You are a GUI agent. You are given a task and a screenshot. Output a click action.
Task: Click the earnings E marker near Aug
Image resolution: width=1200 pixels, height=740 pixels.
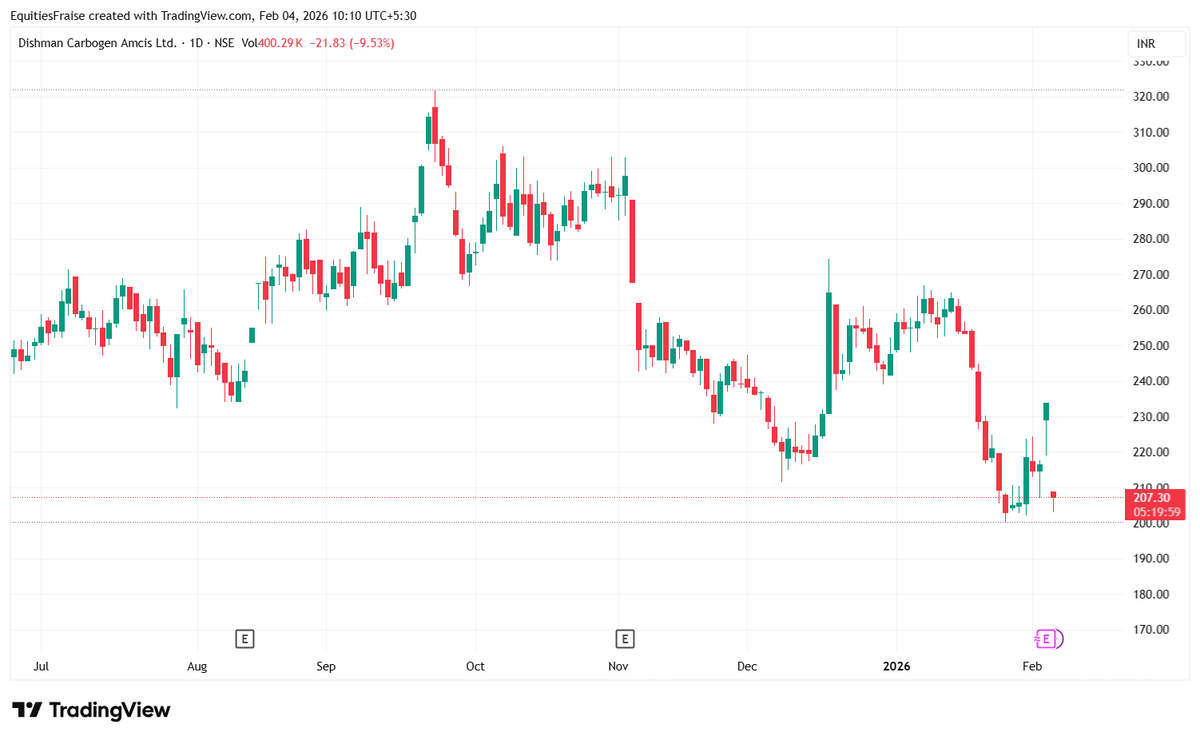click(x=244, y=638)
